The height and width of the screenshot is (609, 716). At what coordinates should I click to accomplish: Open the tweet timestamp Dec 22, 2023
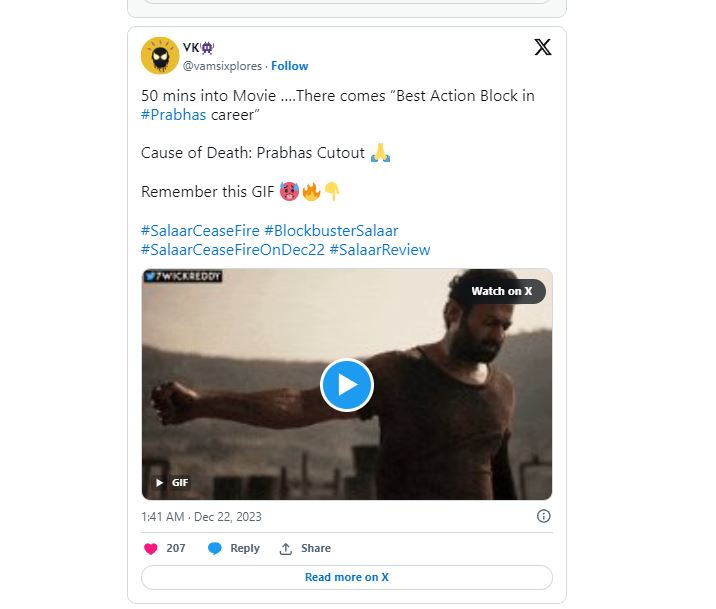pos(201,516)
